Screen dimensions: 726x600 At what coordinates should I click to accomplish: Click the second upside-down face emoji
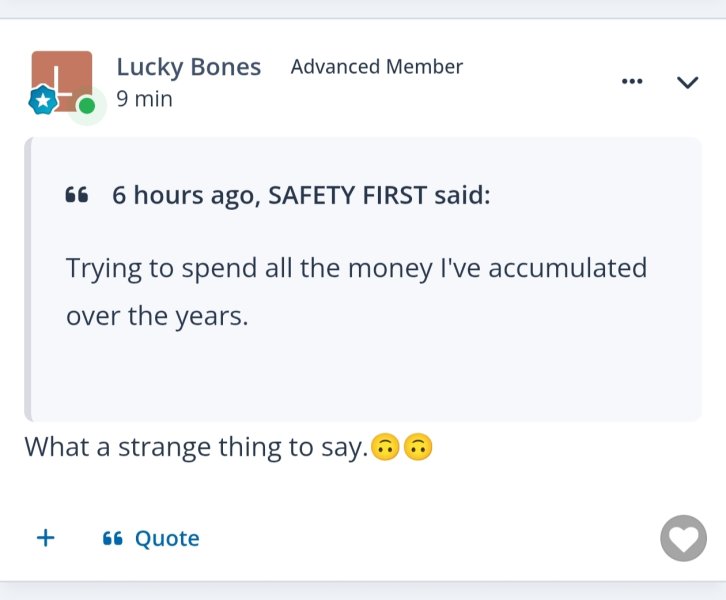[x=417, y=448]
